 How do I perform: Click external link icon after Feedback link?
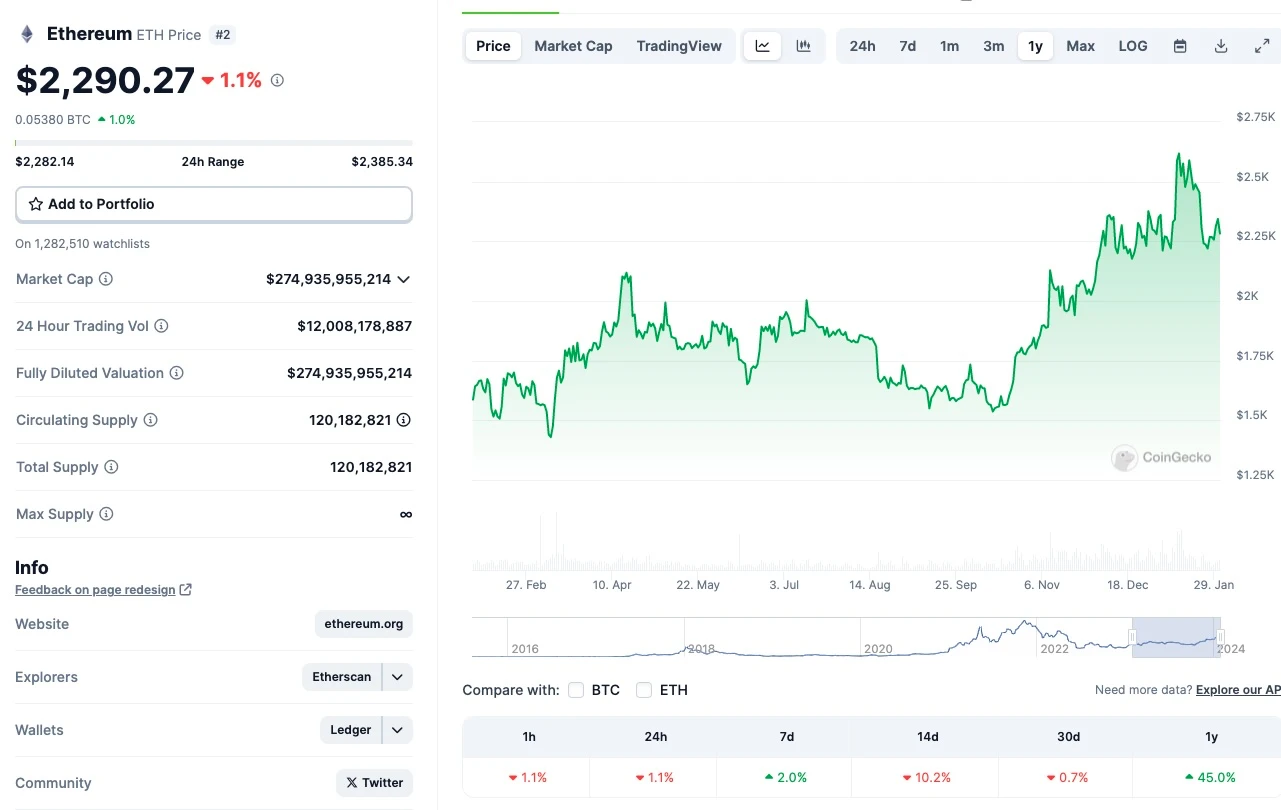(186, 590)
